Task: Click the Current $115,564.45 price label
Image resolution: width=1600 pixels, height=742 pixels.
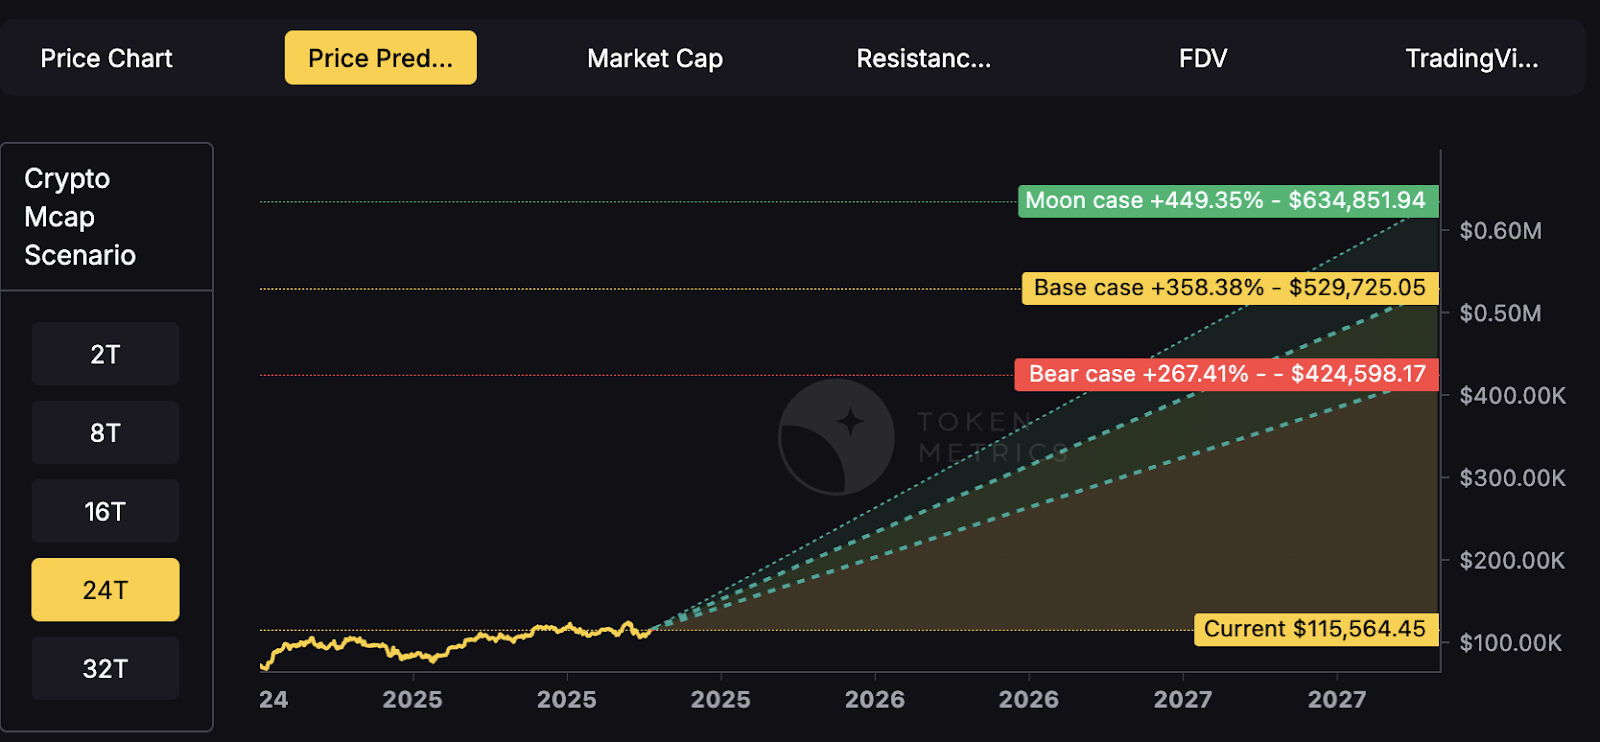Action: (x=1316, y=629)
